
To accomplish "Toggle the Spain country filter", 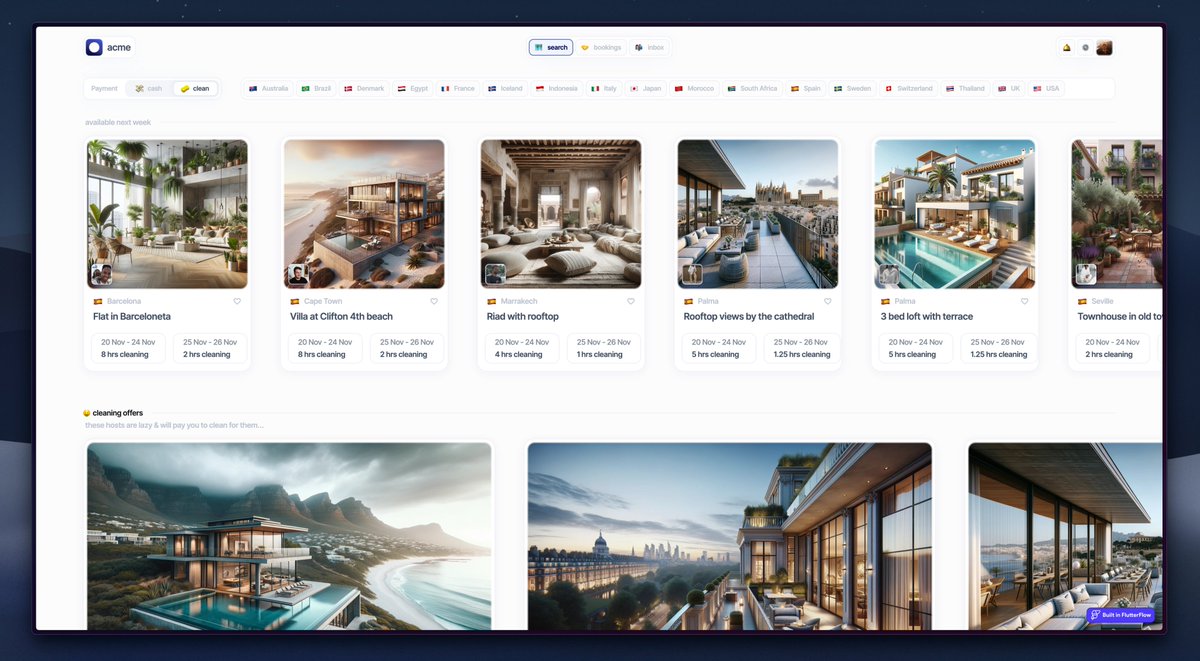I will tap(806, 88).
